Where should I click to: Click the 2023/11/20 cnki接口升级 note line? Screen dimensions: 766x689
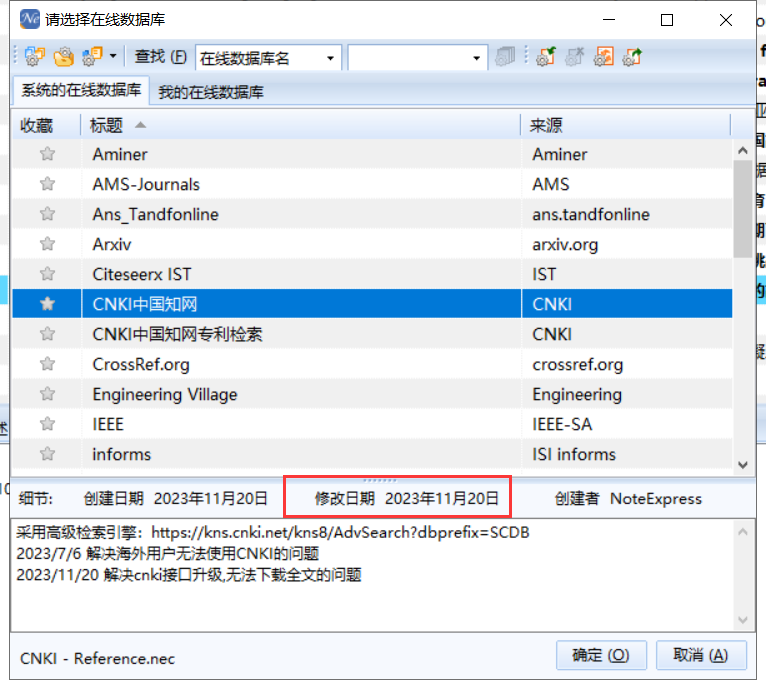(189, 575)
